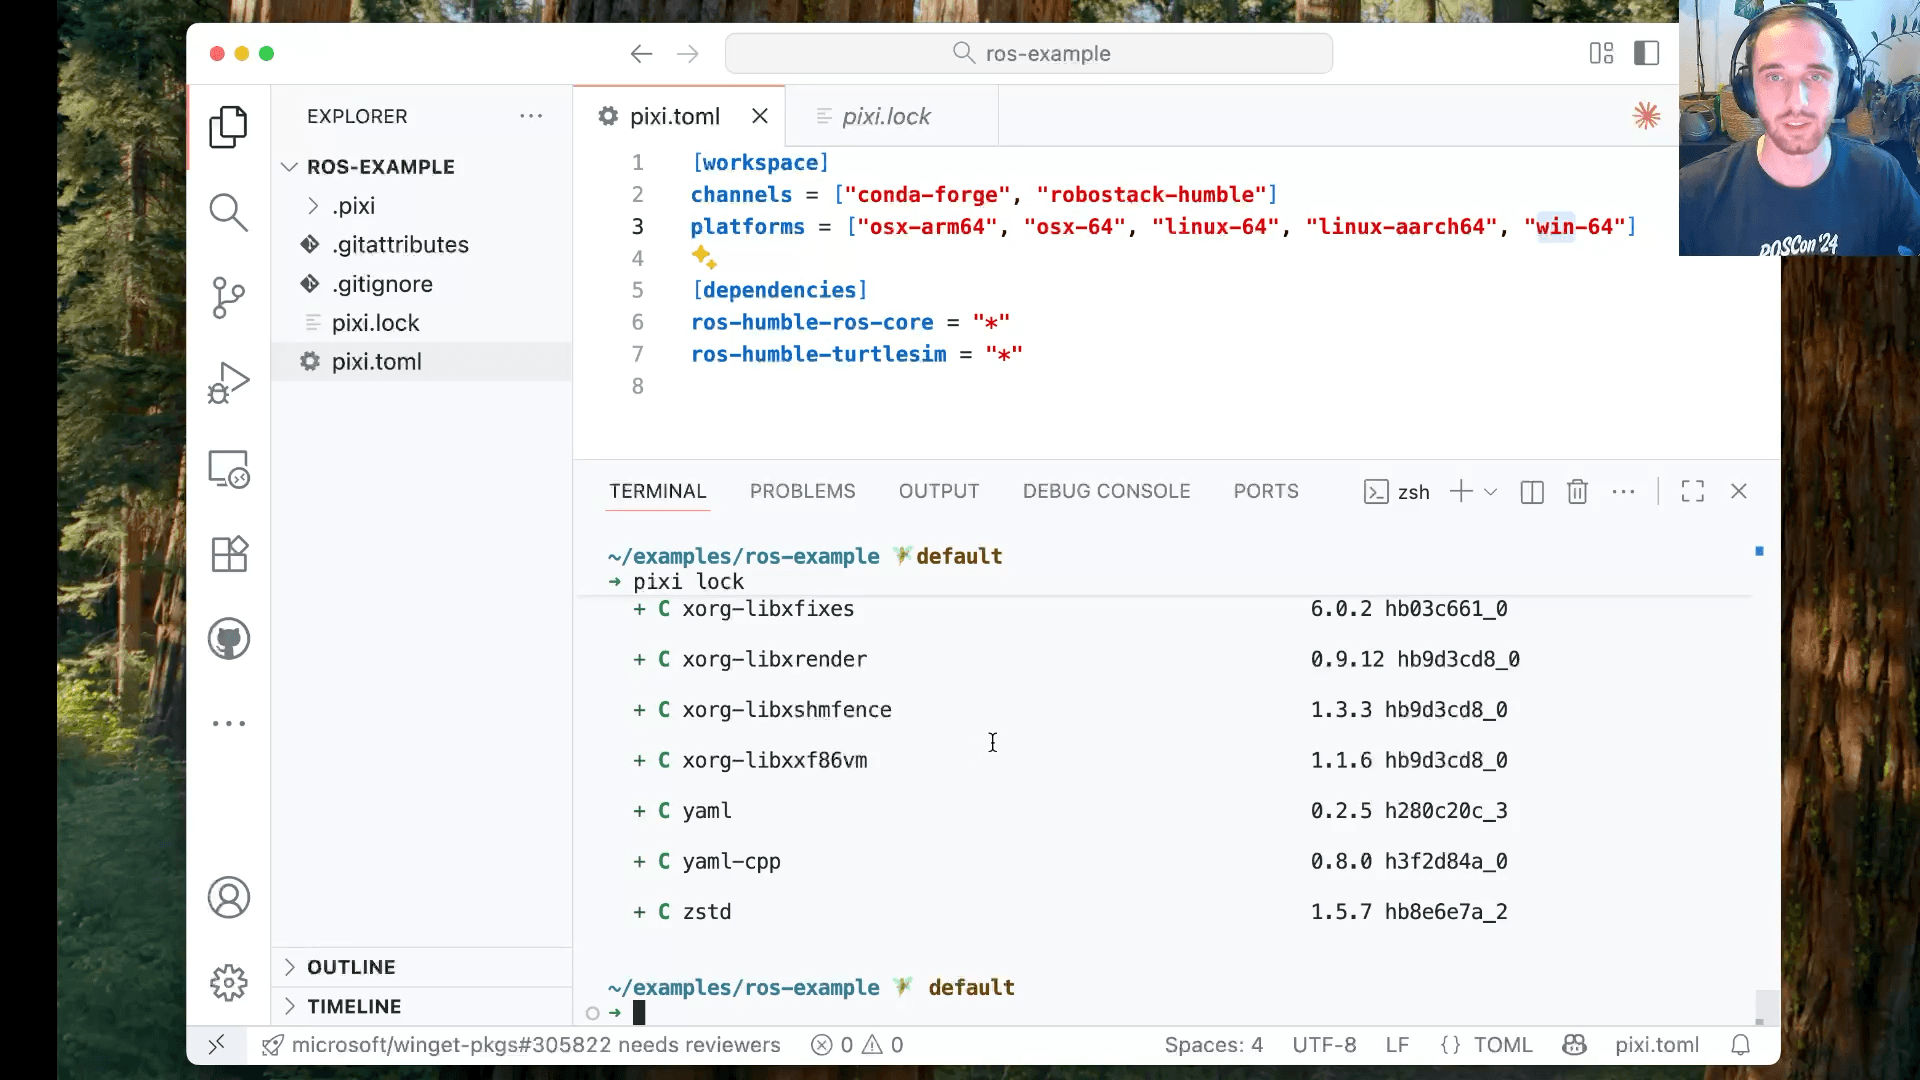Open the Remote Explorer view
1920x1080 pixels.
pos(228,469)
